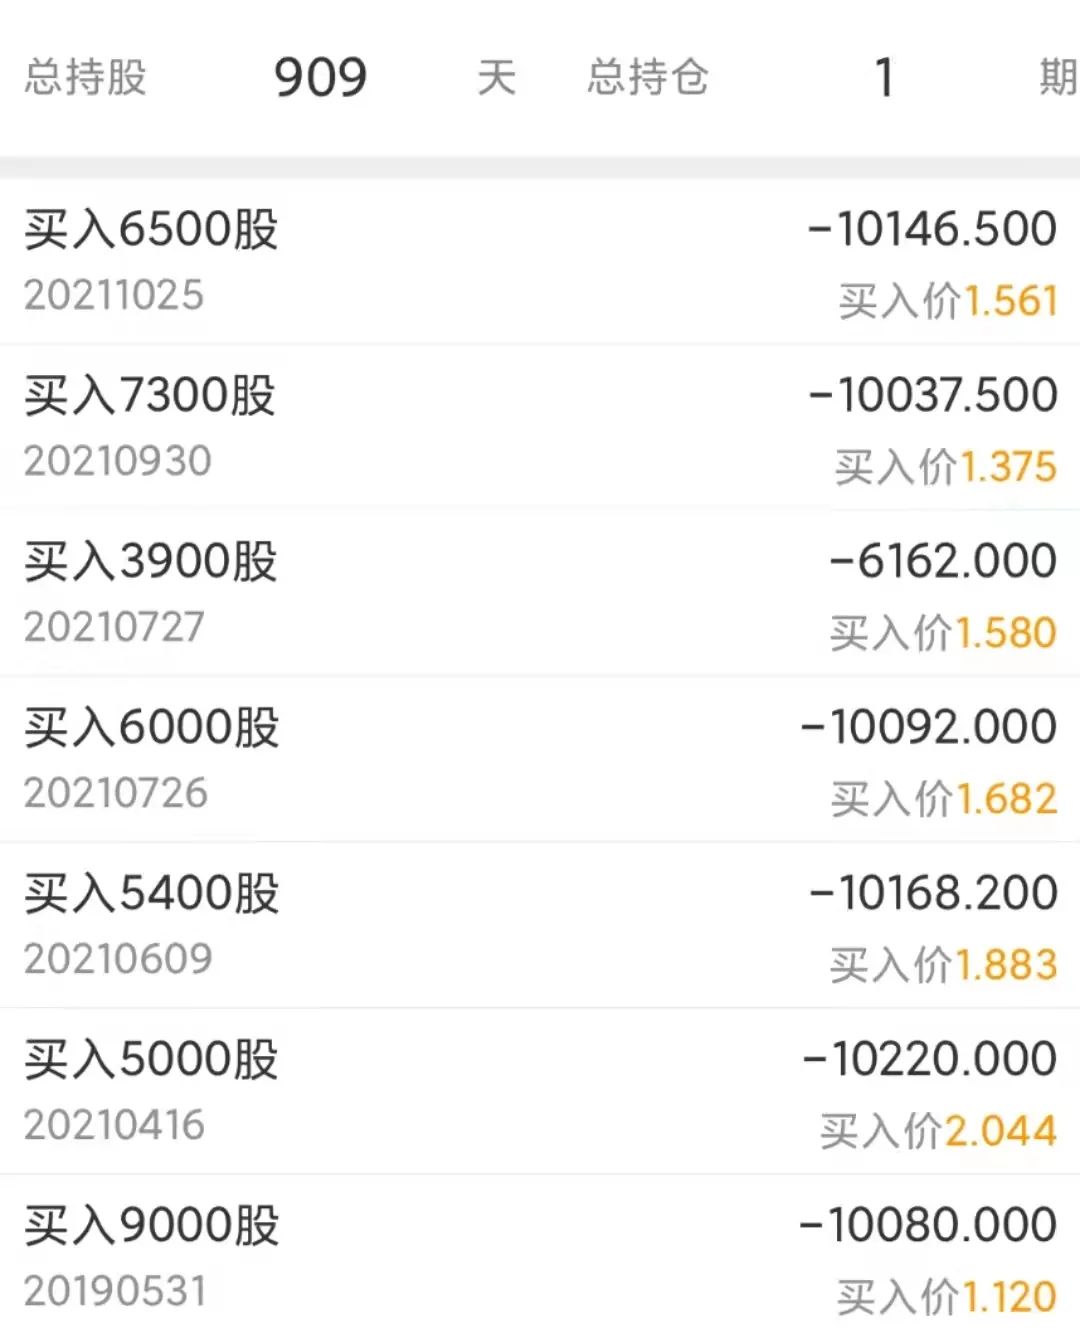Click the purchase price 1.682
This screenshot has height=1338, width=1080.
tap(1007, 799)
